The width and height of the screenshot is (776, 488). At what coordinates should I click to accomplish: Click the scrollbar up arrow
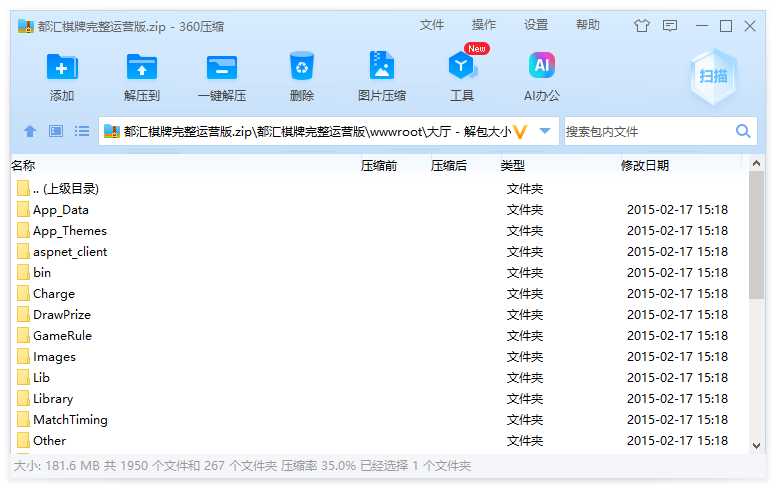tap(756, 163)
